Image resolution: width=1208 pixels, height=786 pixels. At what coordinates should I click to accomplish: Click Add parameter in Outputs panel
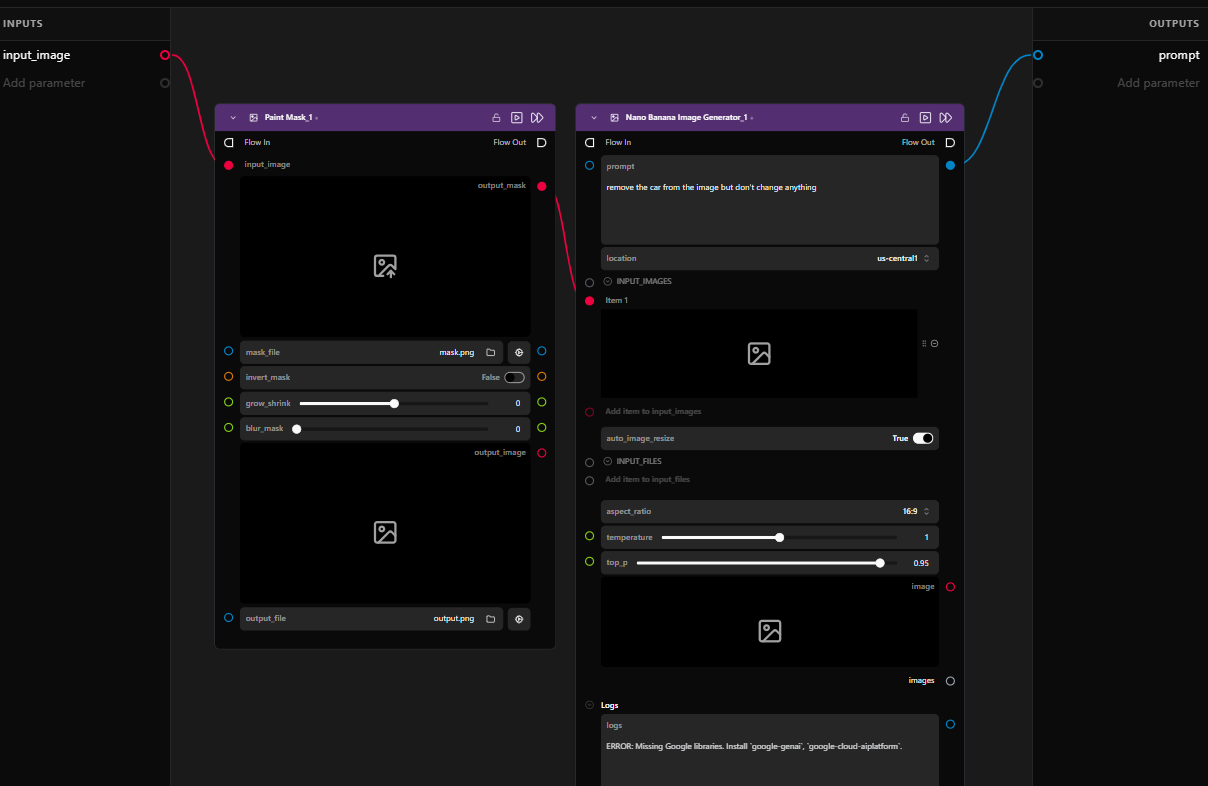click(x=1158, y=83)
